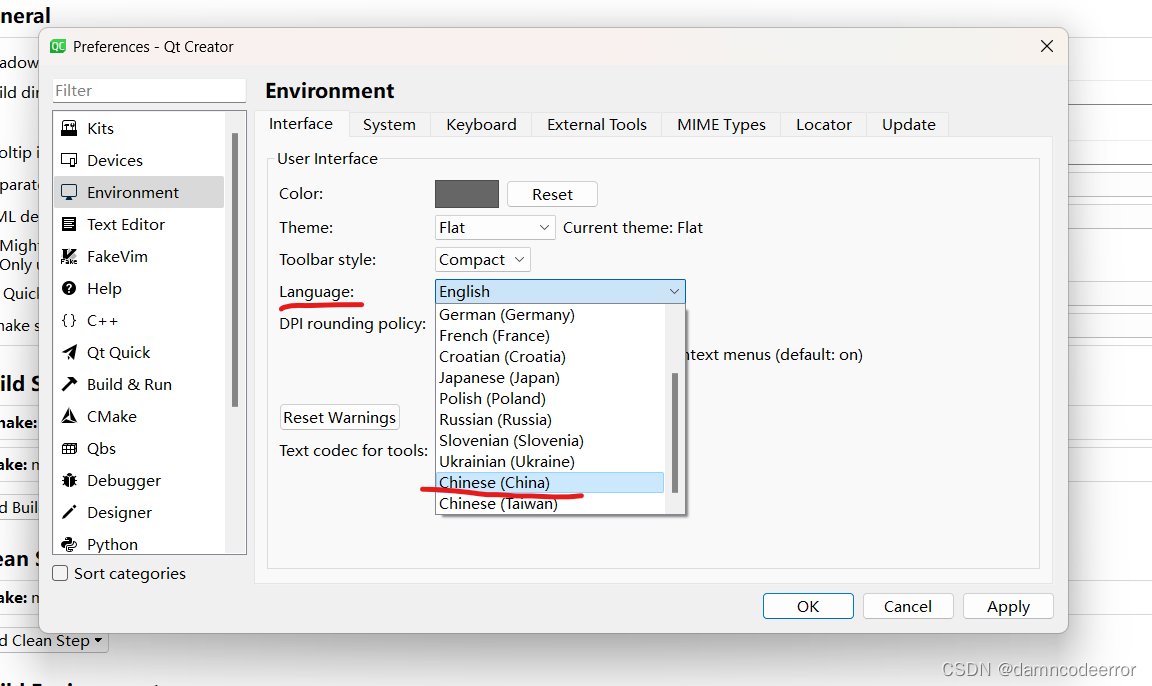Select the FakeVim icon

coord(69,256)
